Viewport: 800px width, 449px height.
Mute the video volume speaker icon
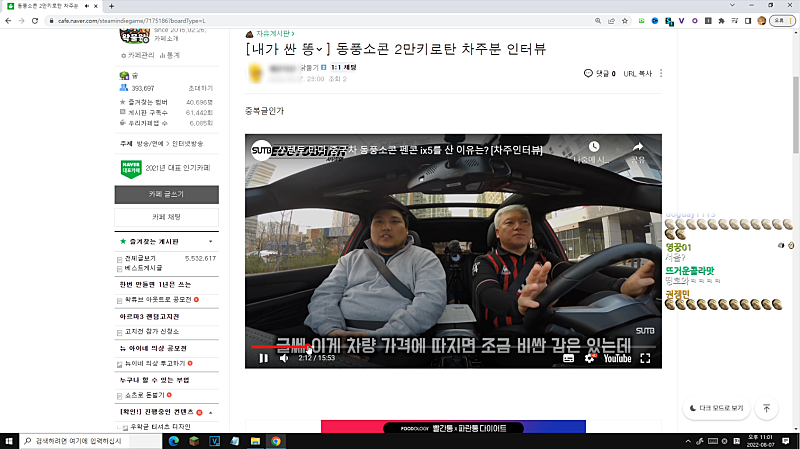(x=284, y=358)
